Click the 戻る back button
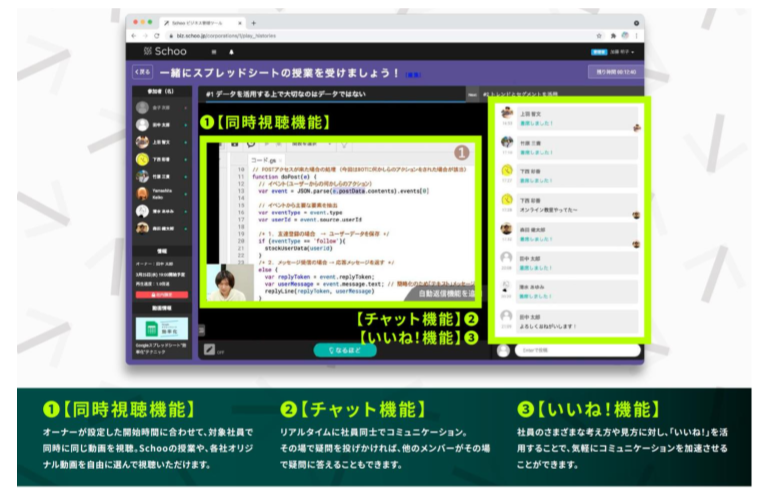Screen dimensions: 768x500 point(142,73)
